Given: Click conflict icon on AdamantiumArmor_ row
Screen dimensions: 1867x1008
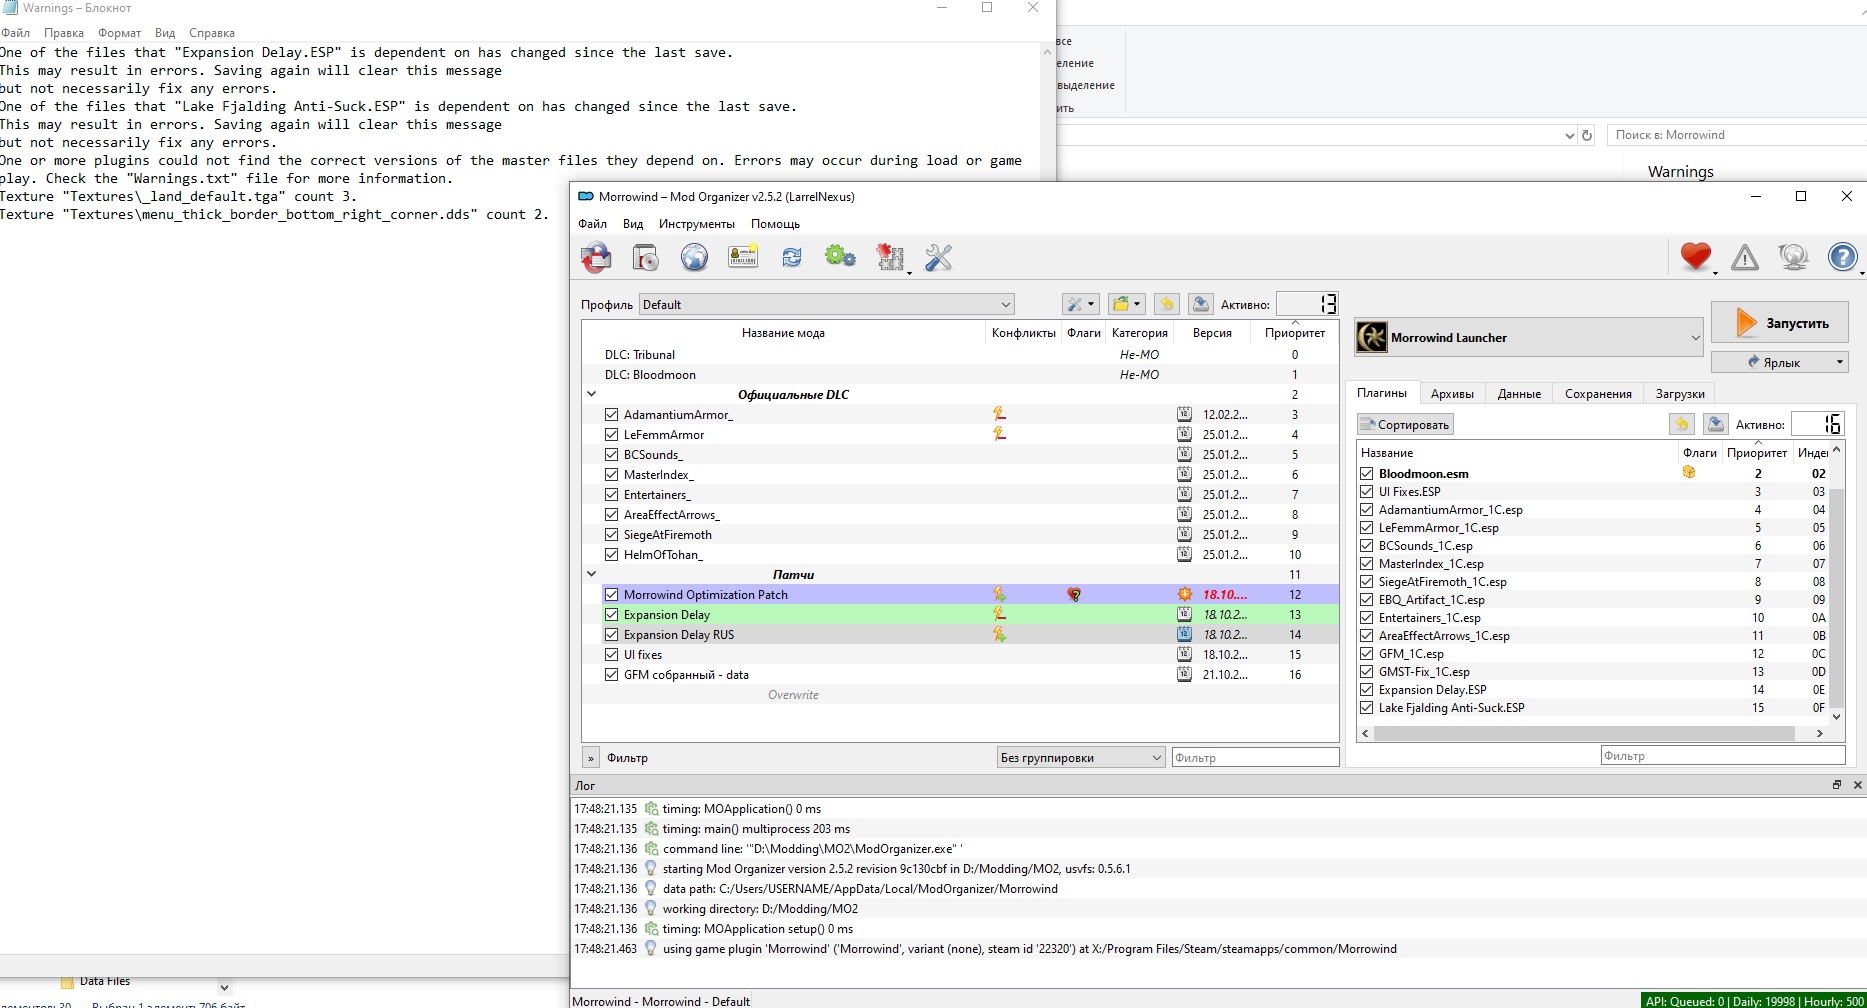Looking at the screenshot, I should pyautogui.click(x=999, y=414).
